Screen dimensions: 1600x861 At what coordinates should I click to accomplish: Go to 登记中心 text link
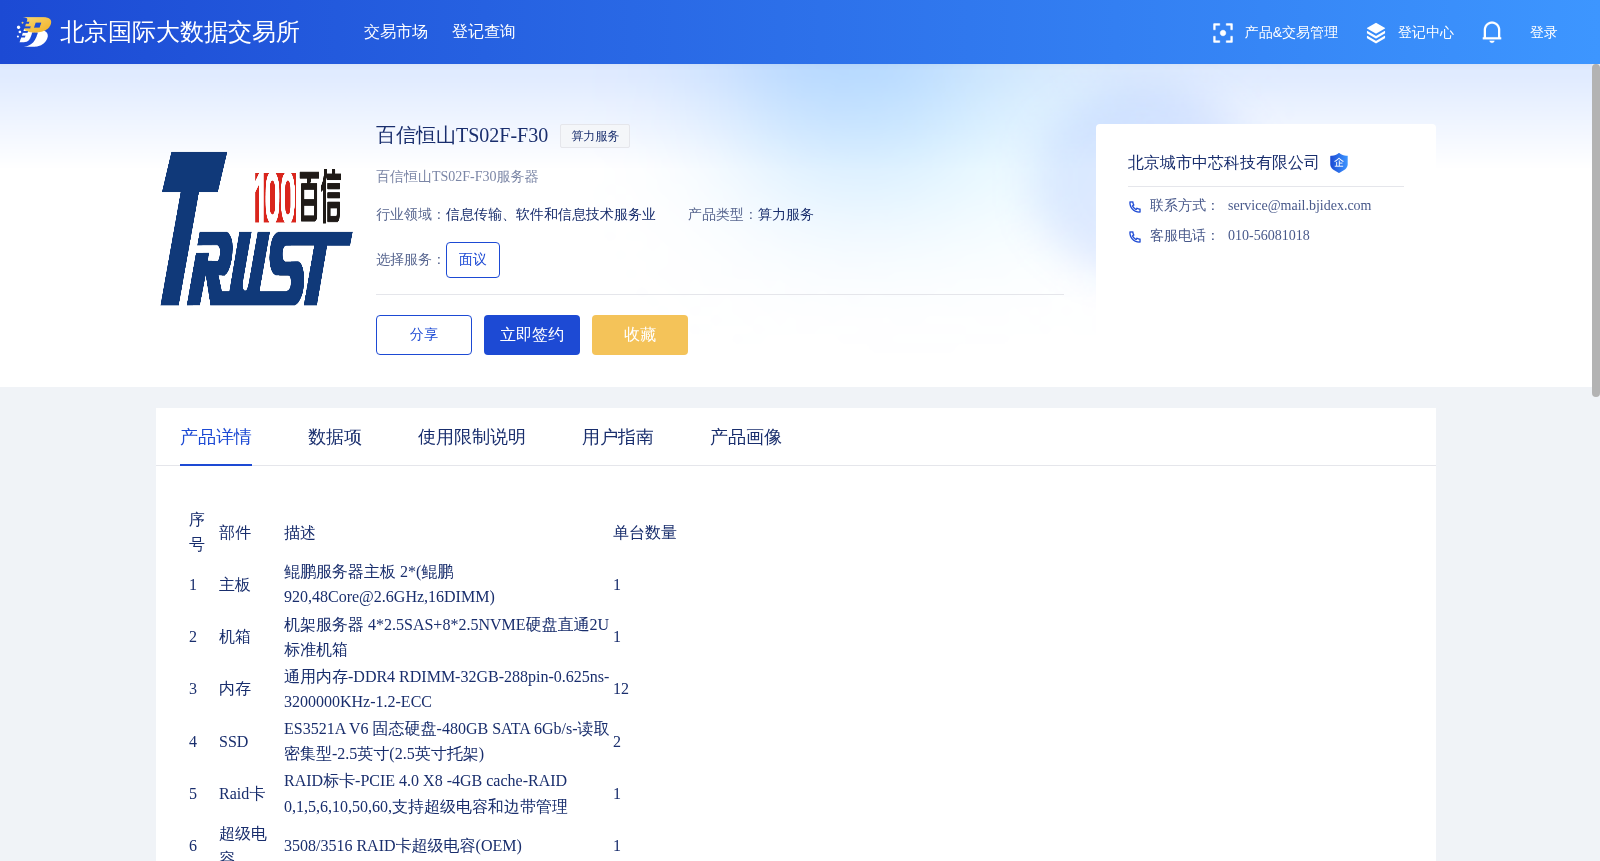click(x=1426, y=32)
